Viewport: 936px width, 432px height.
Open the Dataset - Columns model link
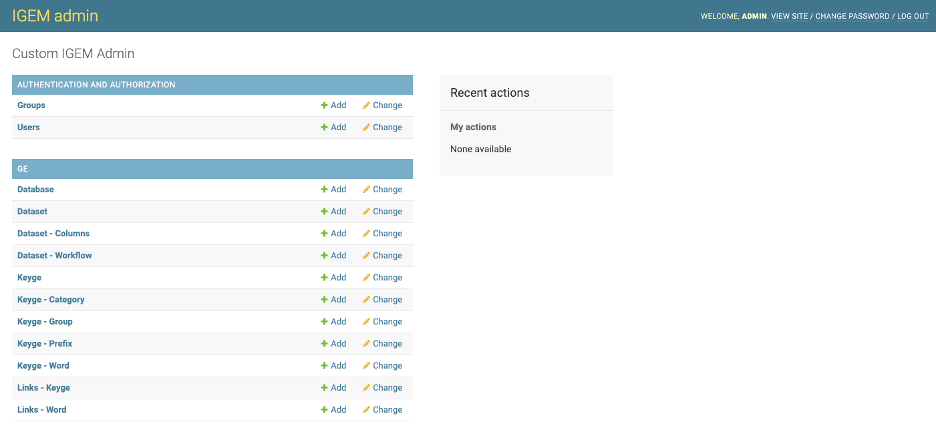tap(53, 233)
